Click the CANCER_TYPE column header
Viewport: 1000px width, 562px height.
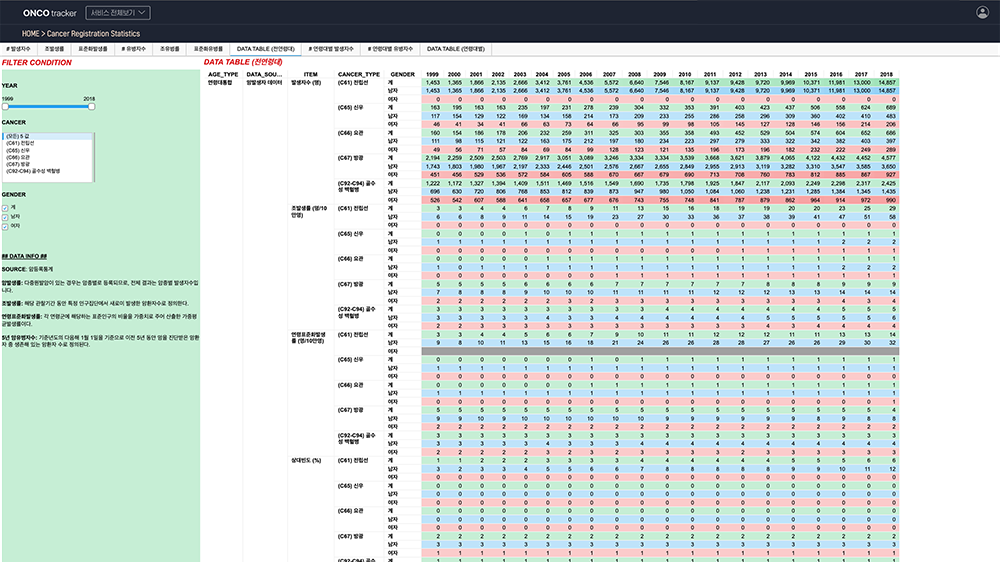(359, 74)
